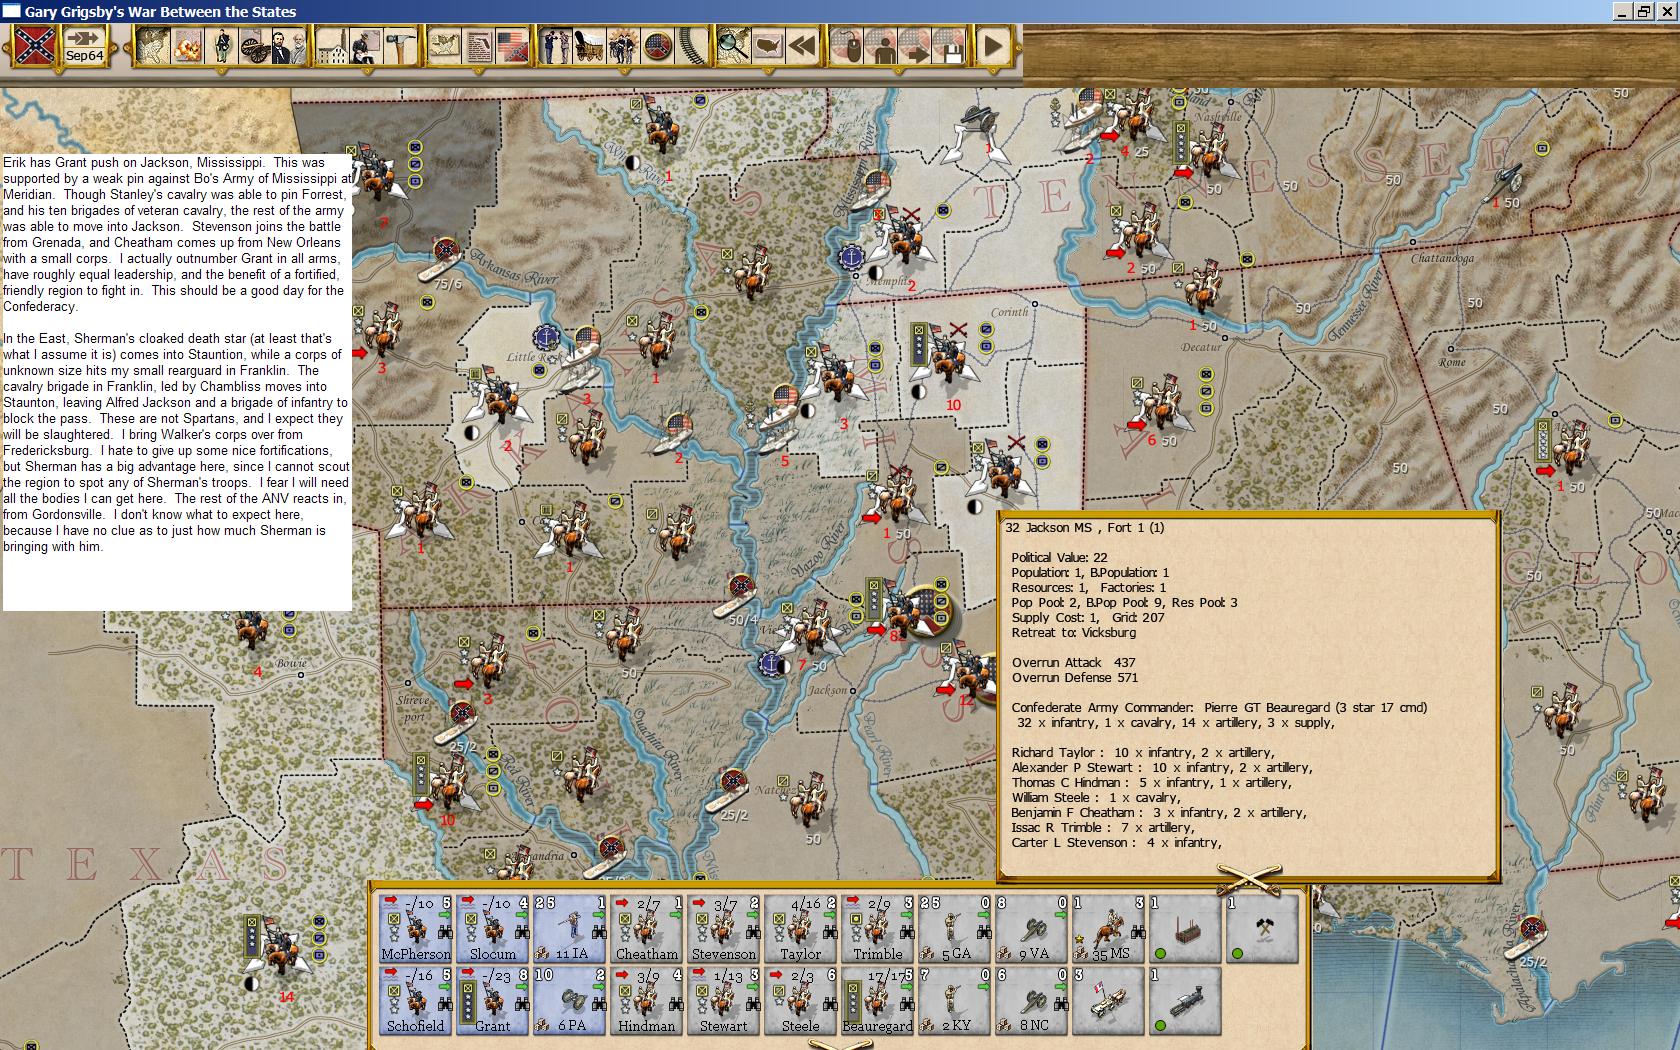Click the Union and Confederate flags icon
Viewport: 1680px width, 1050px height.
(512, 46)
